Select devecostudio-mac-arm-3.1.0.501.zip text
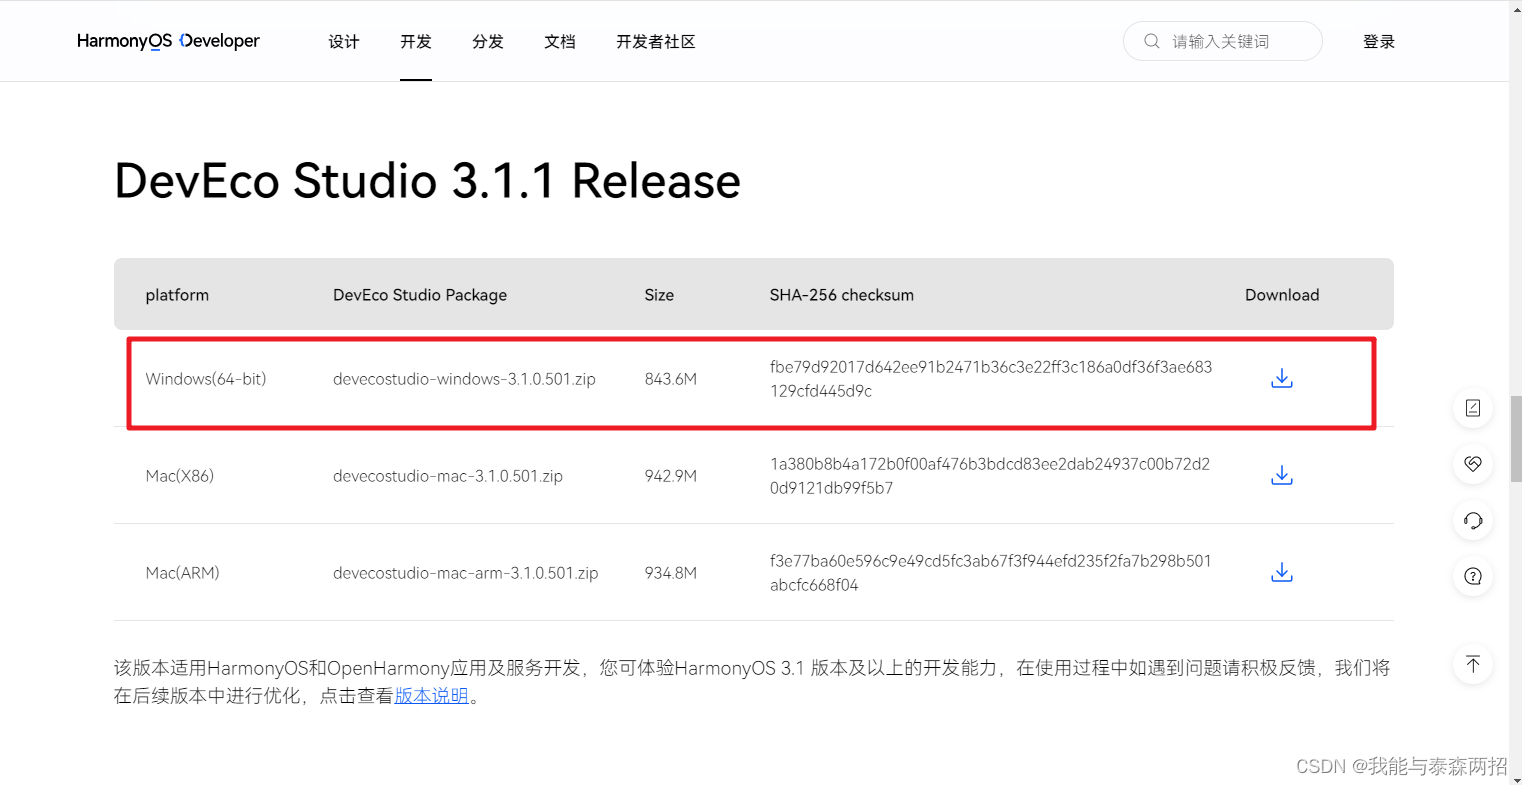The image size is (1522, 785). [x=466, y=573]
